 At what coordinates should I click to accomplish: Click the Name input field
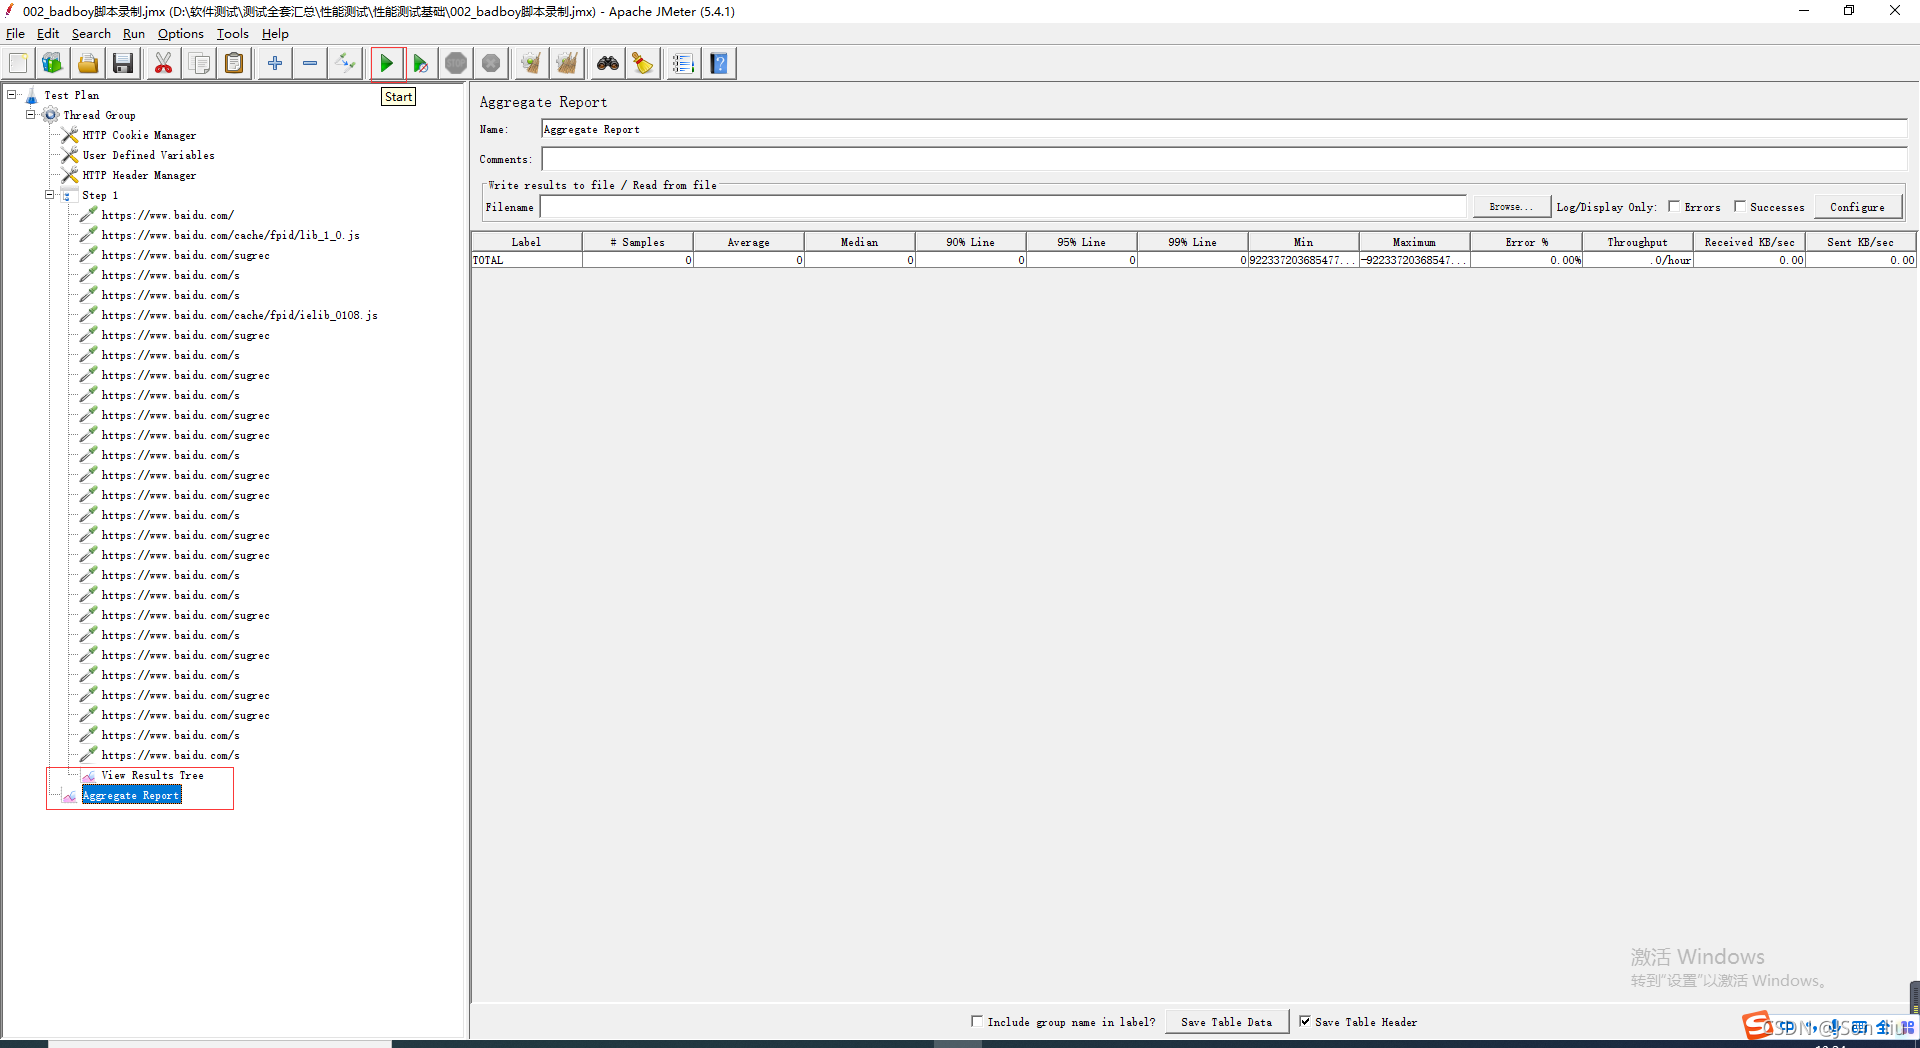tap(1224, 129)
